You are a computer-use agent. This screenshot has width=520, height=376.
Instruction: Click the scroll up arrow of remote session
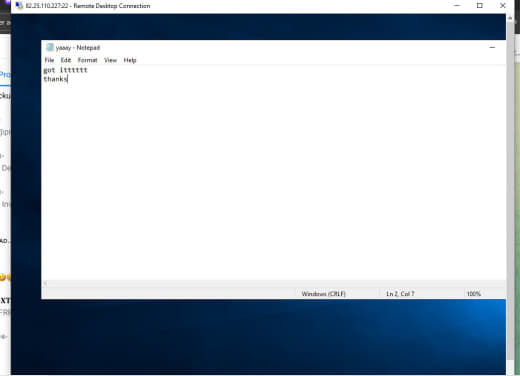tap(510, 18)
